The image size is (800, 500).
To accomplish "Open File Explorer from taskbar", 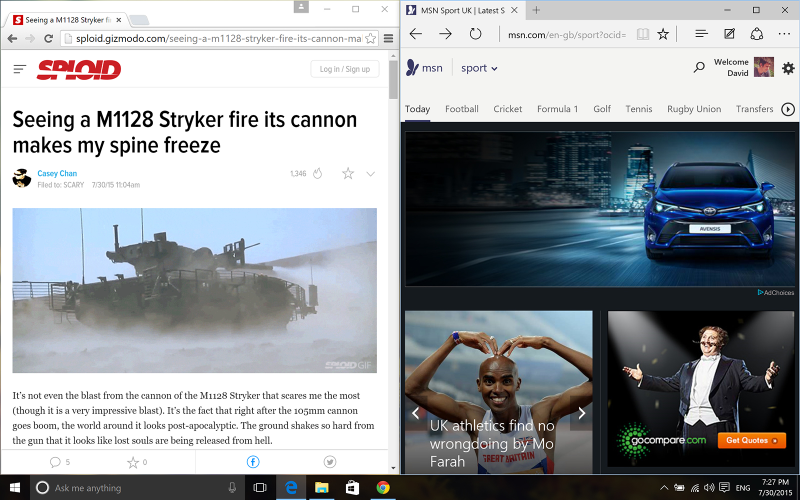I will point(321,488).
